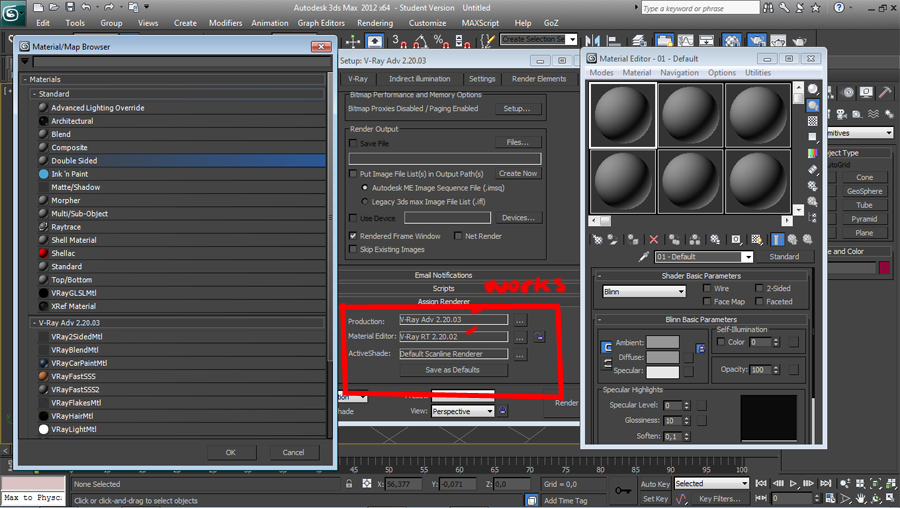Click OK in Material/Map Browser
The image size is (900, 508).
point(231,452)
